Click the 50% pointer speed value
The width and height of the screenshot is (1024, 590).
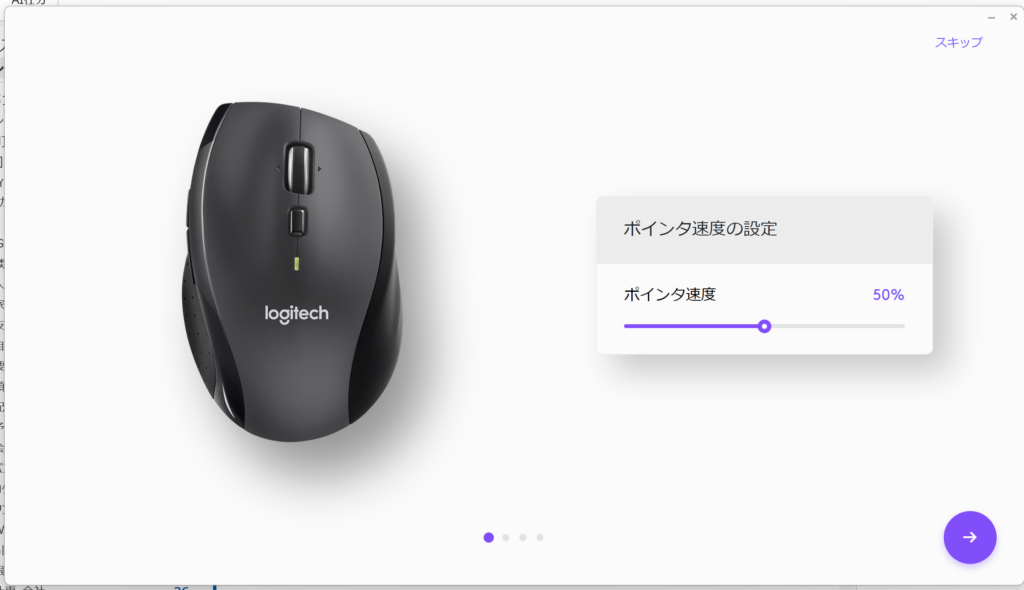pyautogui.click(x=888, y=295)
